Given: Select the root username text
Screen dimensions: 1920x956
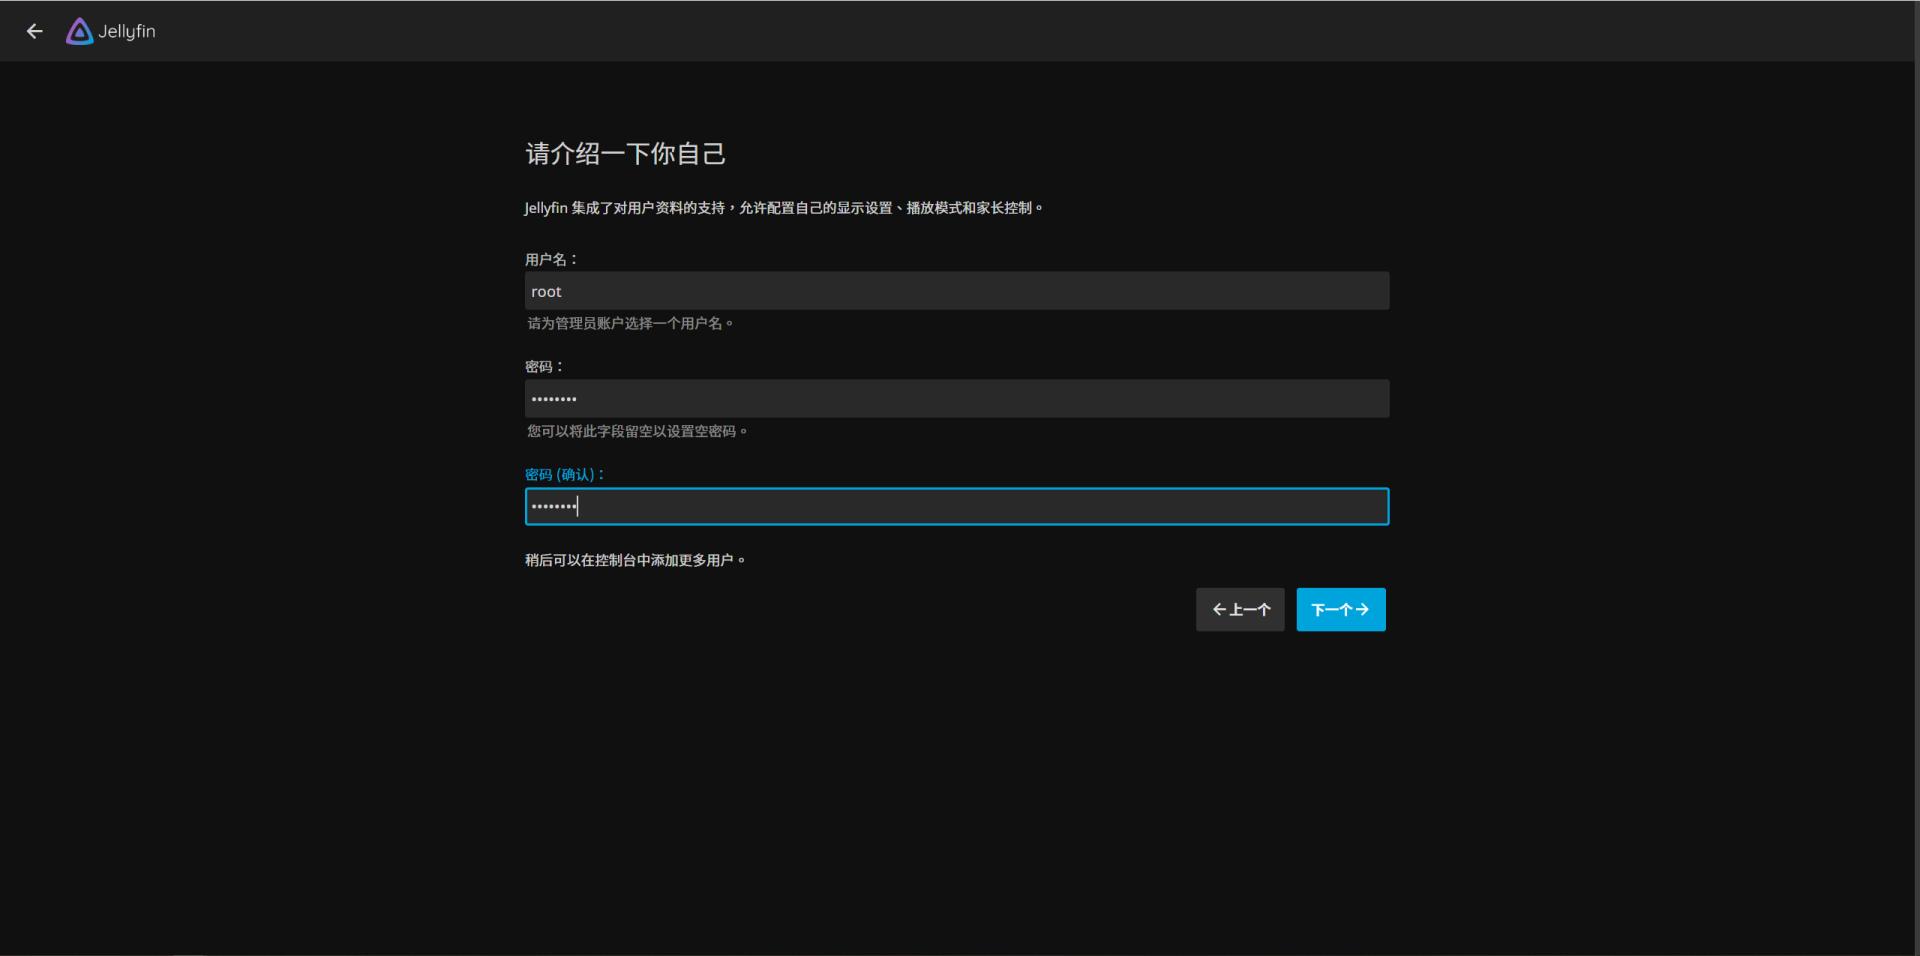Looking at the screenshot, I should click(547, 291).
